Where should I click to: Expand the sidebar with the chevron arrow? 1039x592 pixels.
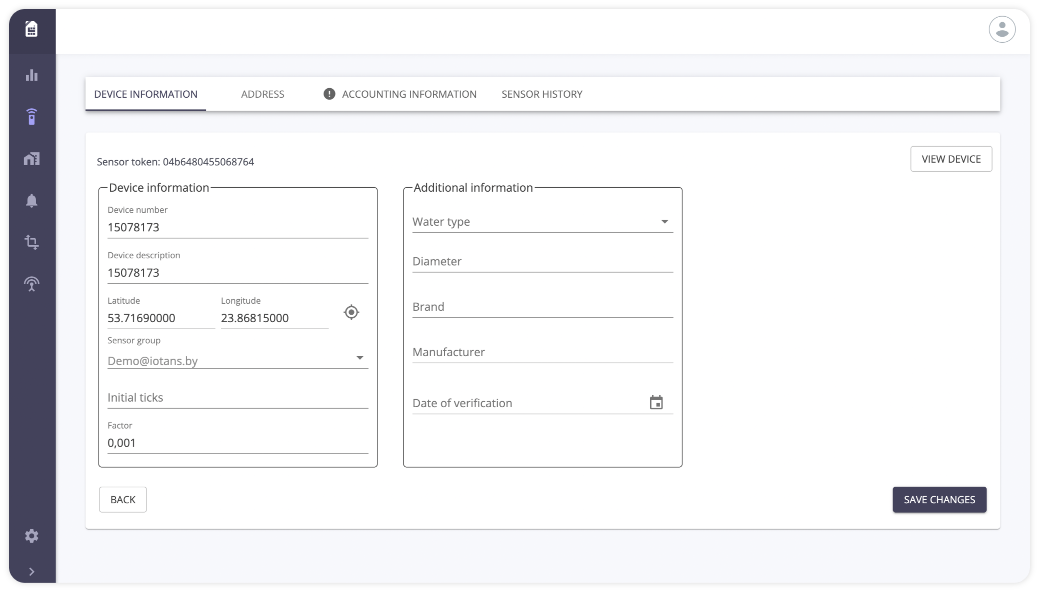click(31, 571)
